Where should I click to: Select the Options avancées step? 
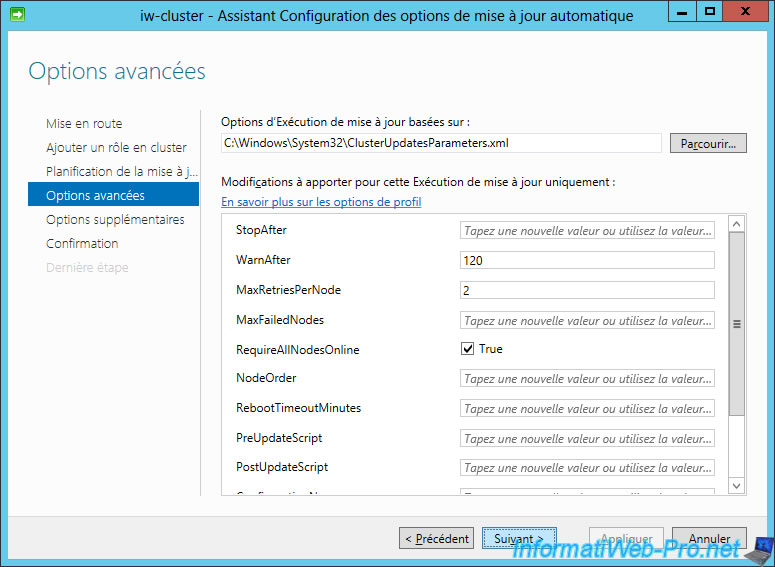pyautogui.click(x=114, y=194)
